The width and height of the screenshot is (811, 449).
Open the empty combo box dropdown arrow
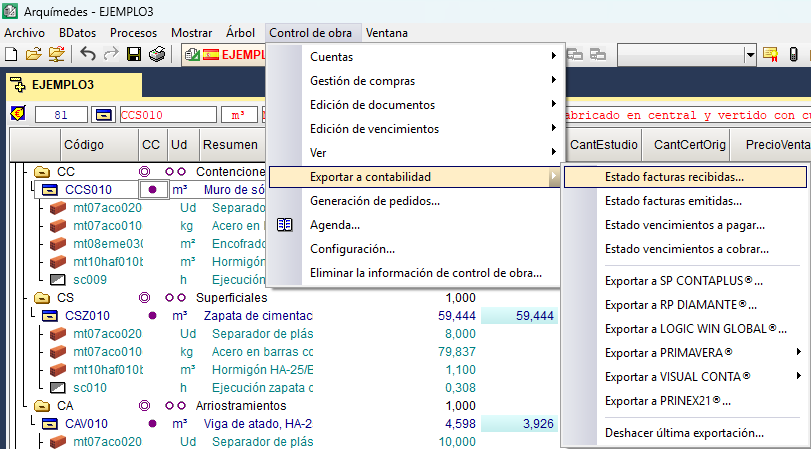pos(750,55)
